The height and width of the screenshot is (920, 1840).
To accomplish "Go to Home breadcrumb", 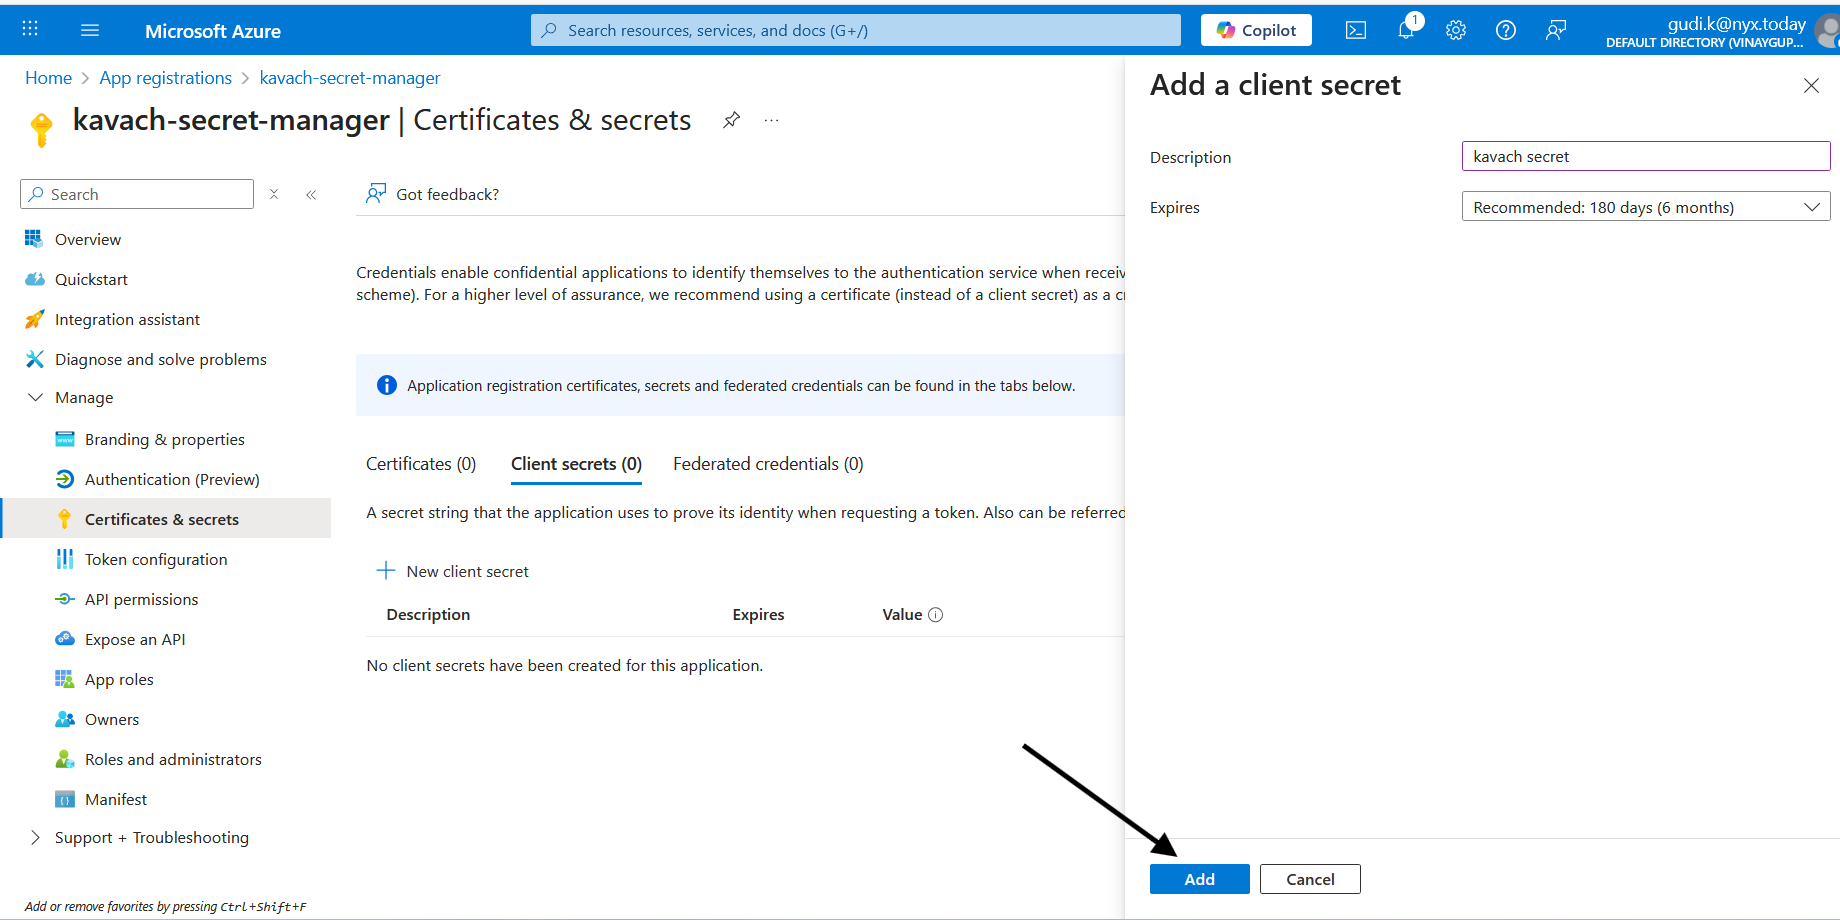I will (x=48, y=78).
